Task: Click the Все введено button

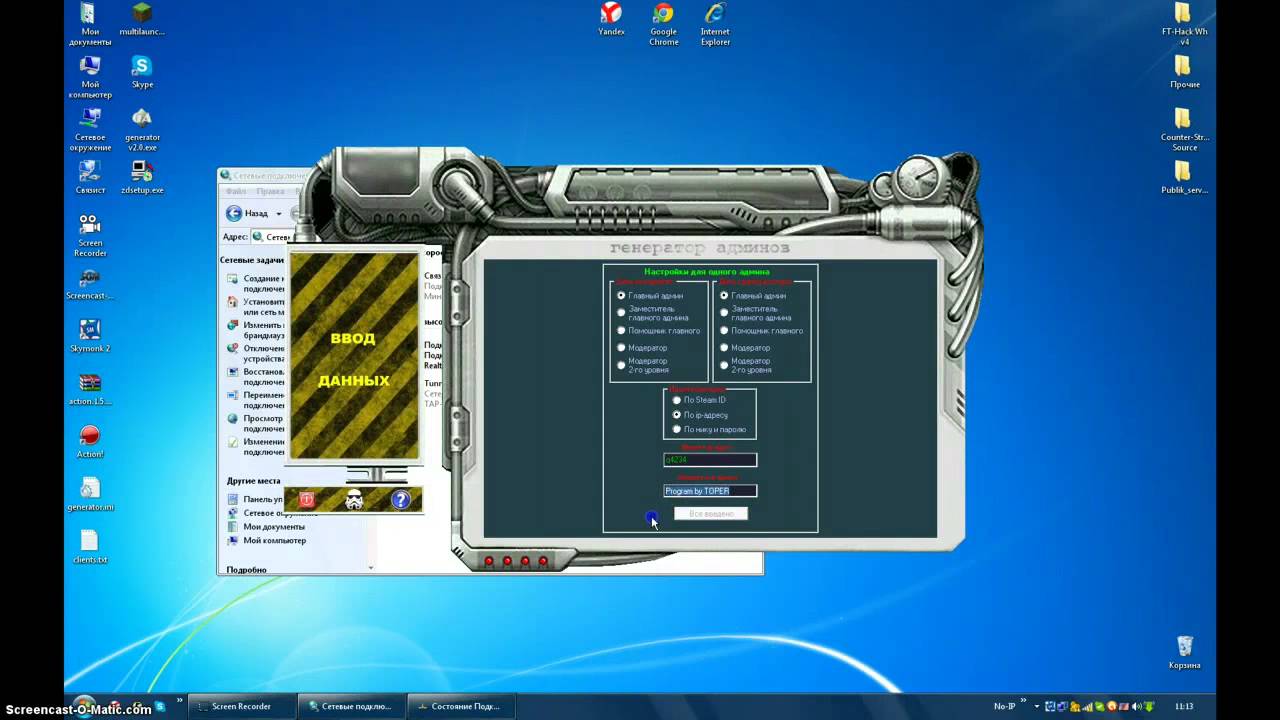Action: pos(711,514)
